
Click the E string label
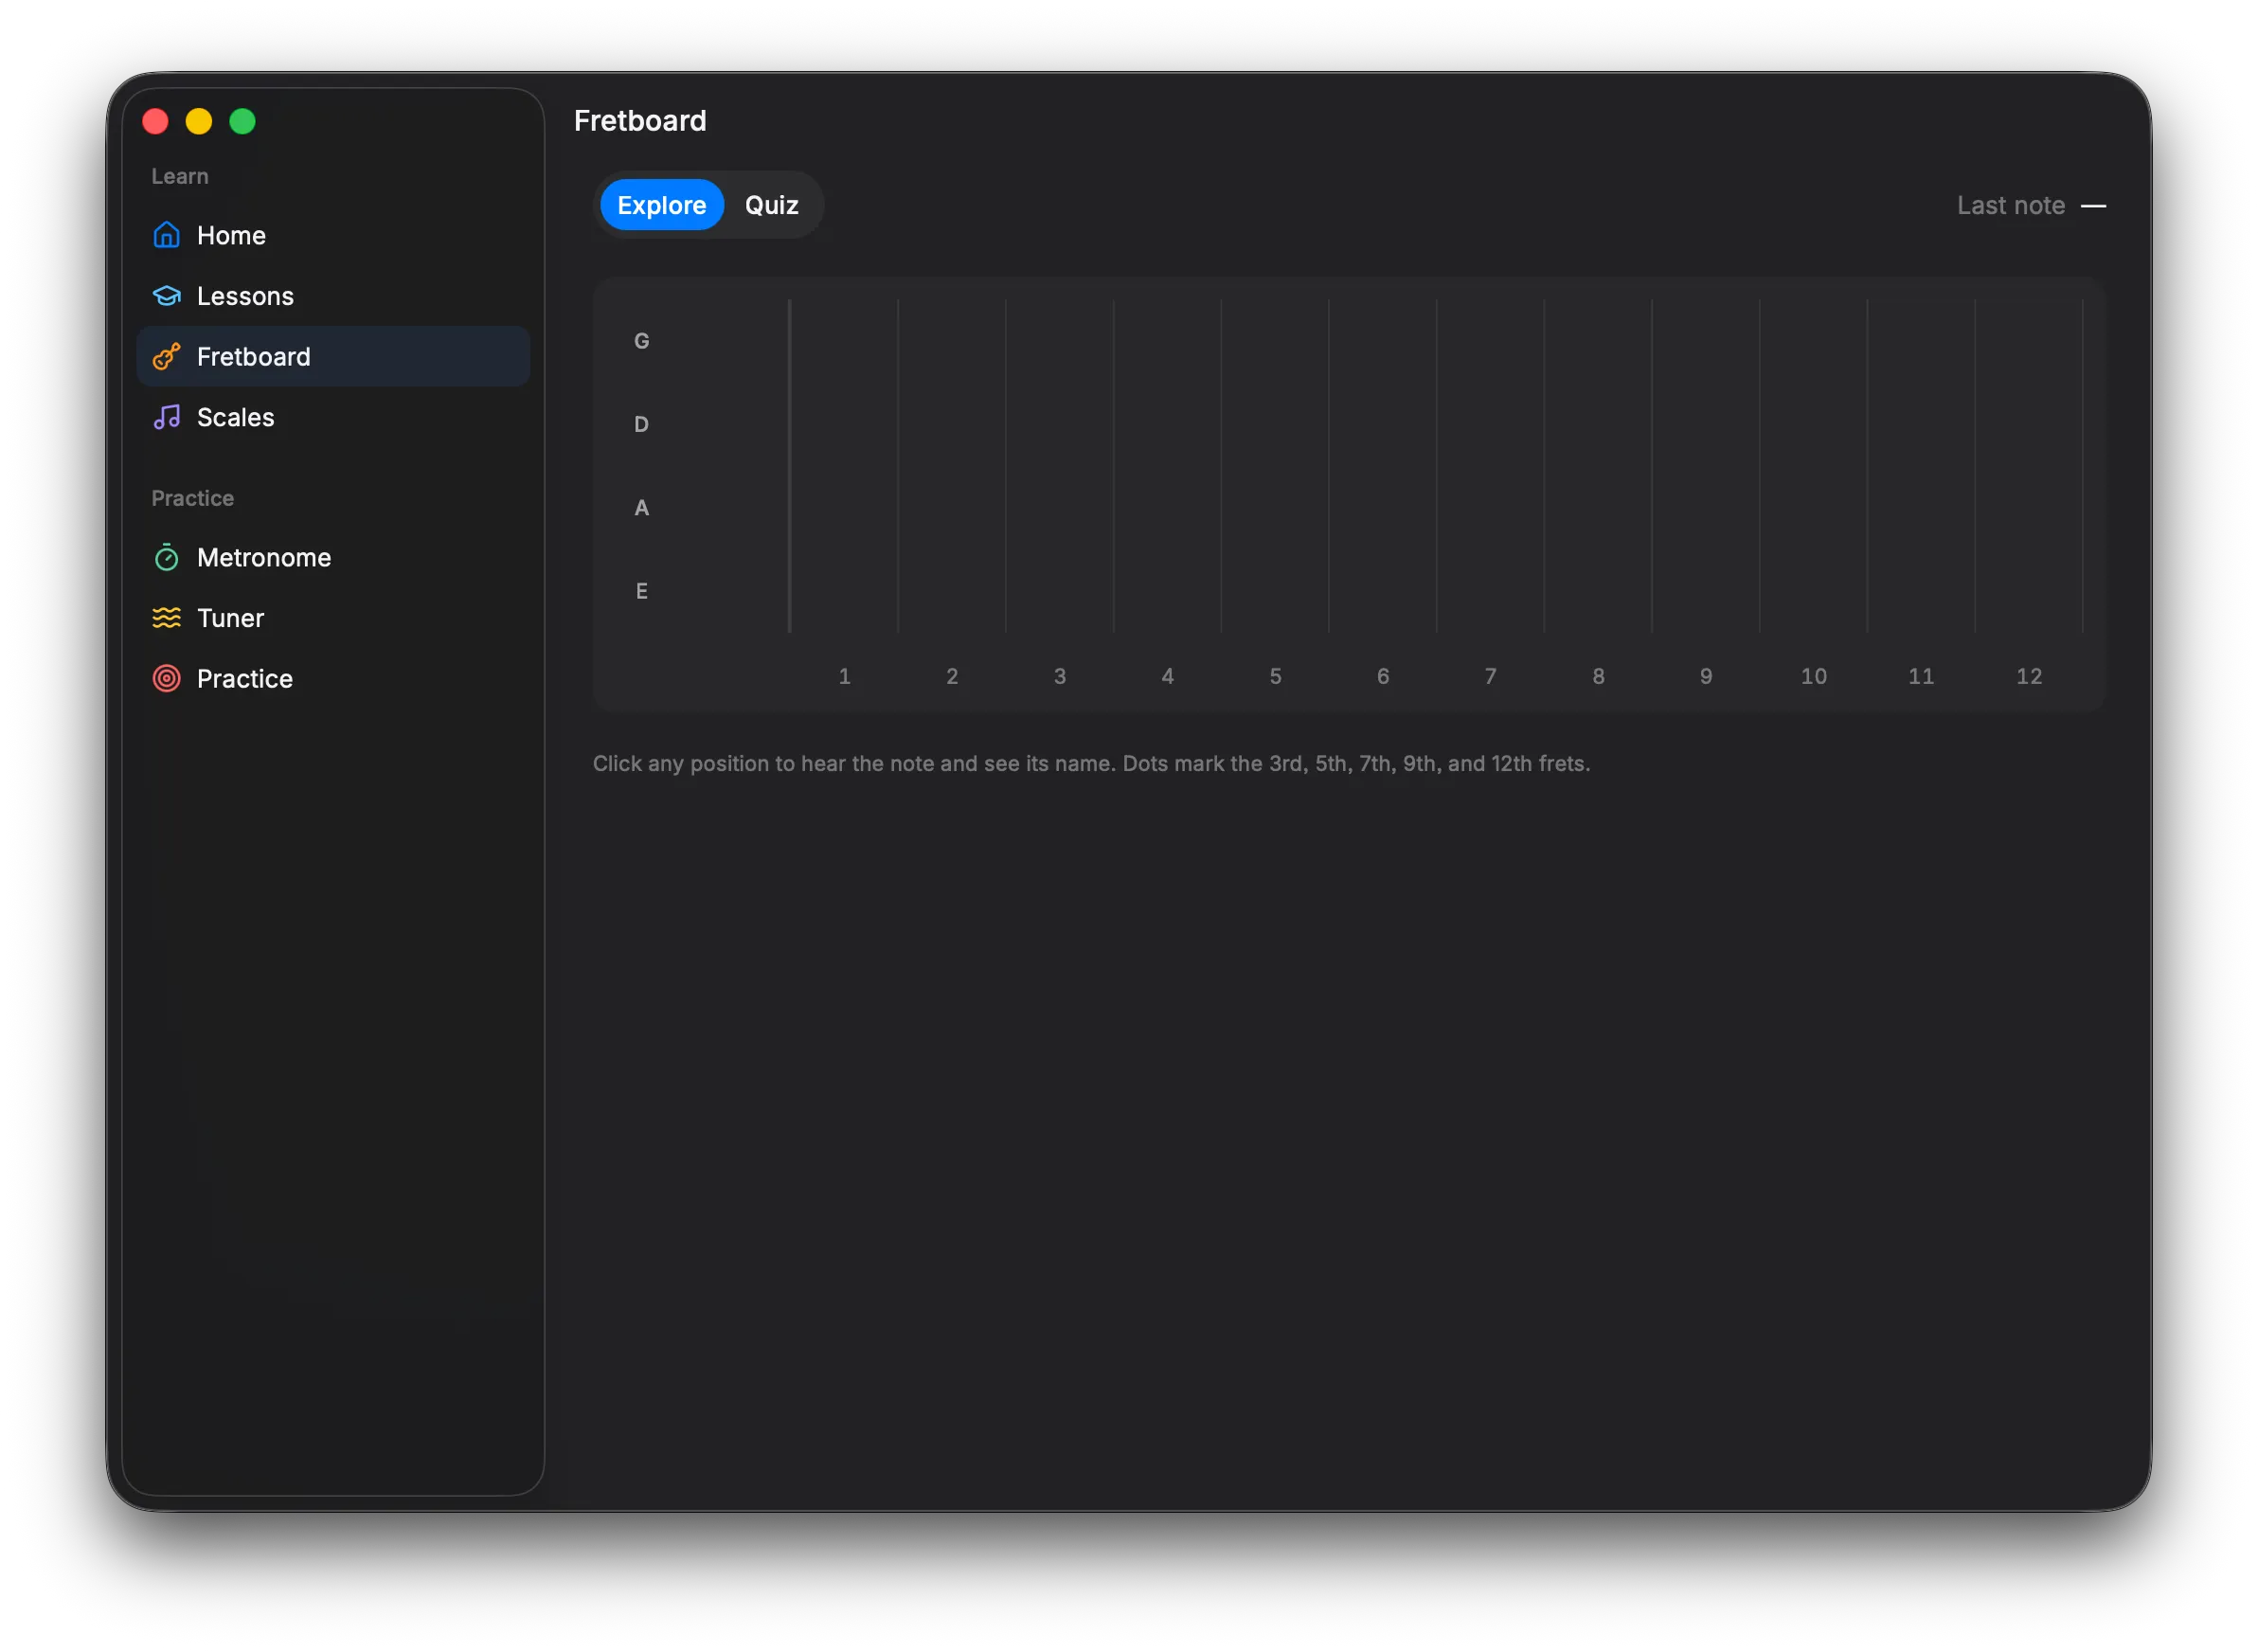642,592
